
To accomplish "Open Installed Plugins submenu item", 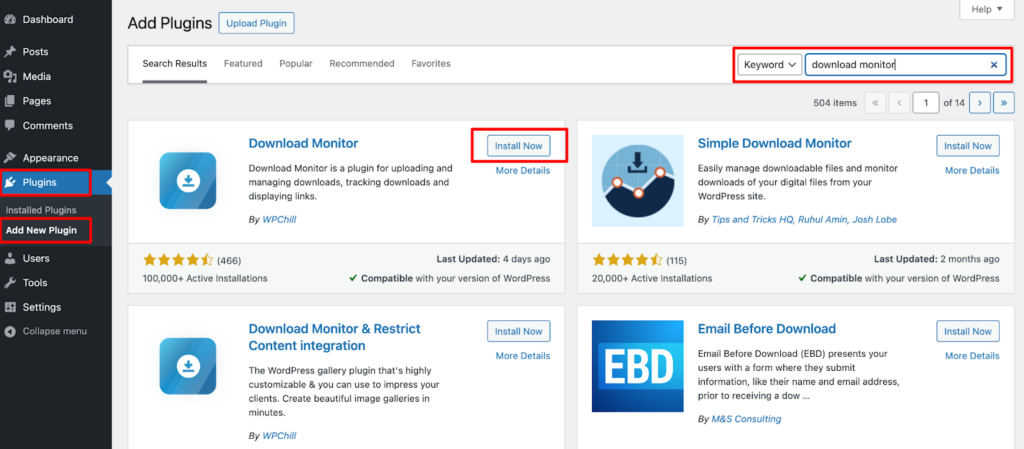I will (x=41, y=210).
